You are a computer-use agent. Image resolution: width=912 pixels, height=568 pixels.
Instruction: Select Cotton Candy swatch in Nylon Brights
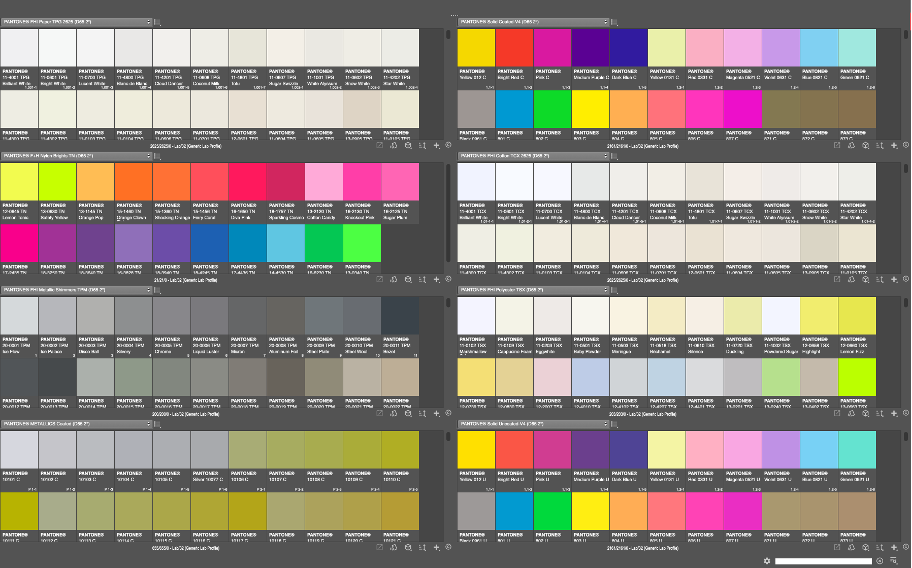pos(323,182)
